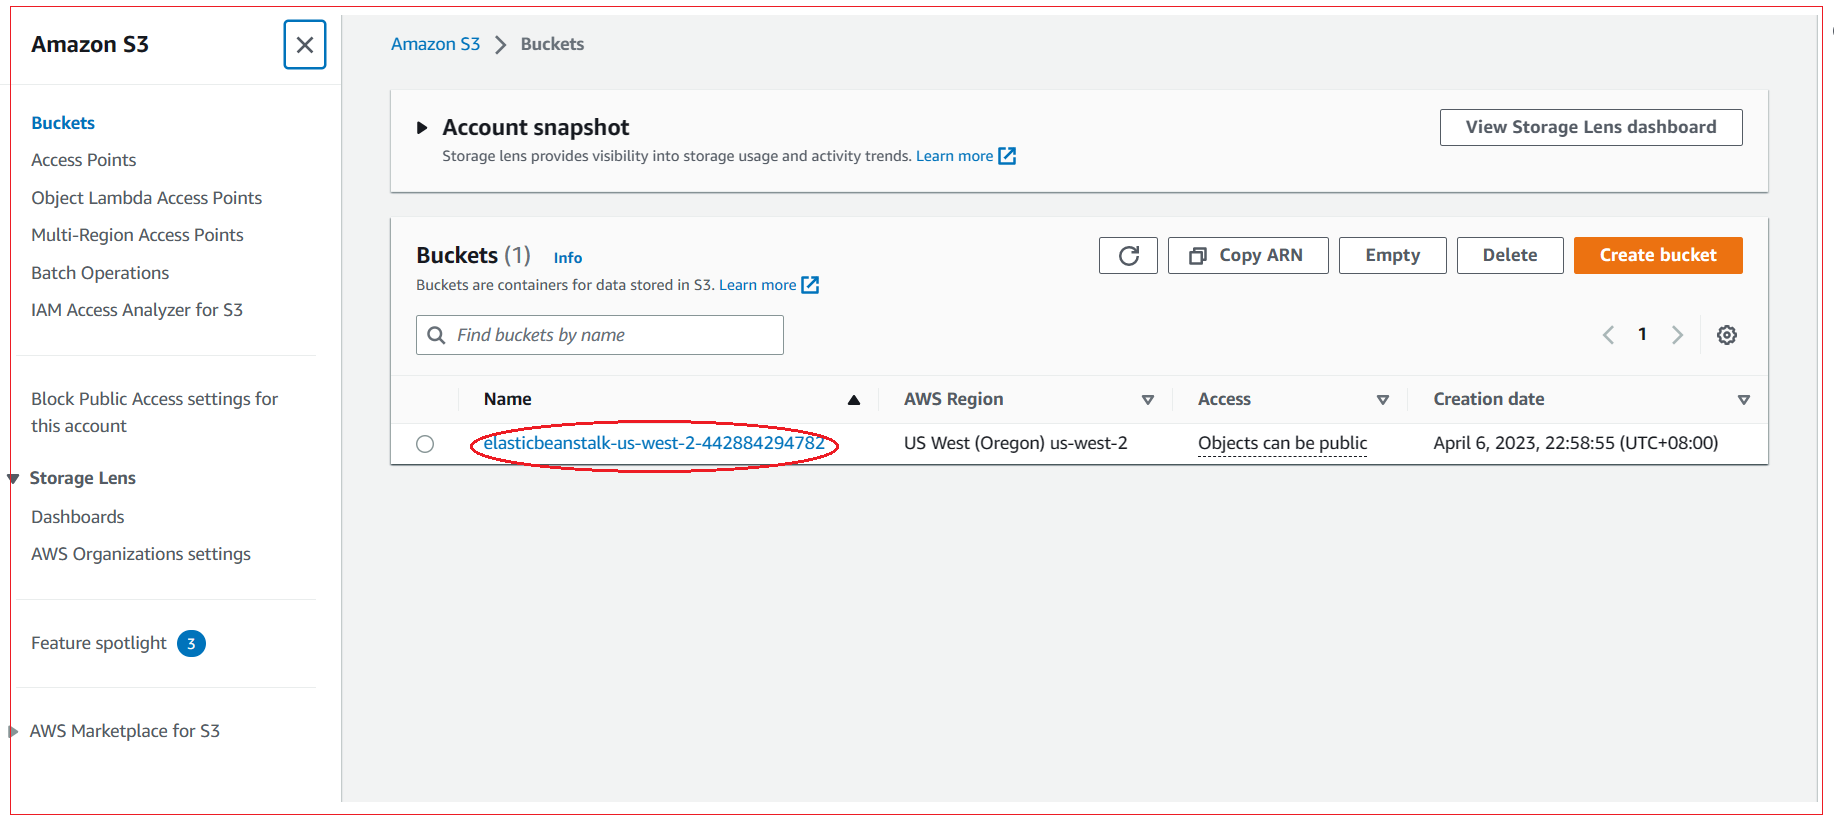Screen dimensions: 1835x827
Task: Click the Delete bucket button
Action: tap(1510, 255)
